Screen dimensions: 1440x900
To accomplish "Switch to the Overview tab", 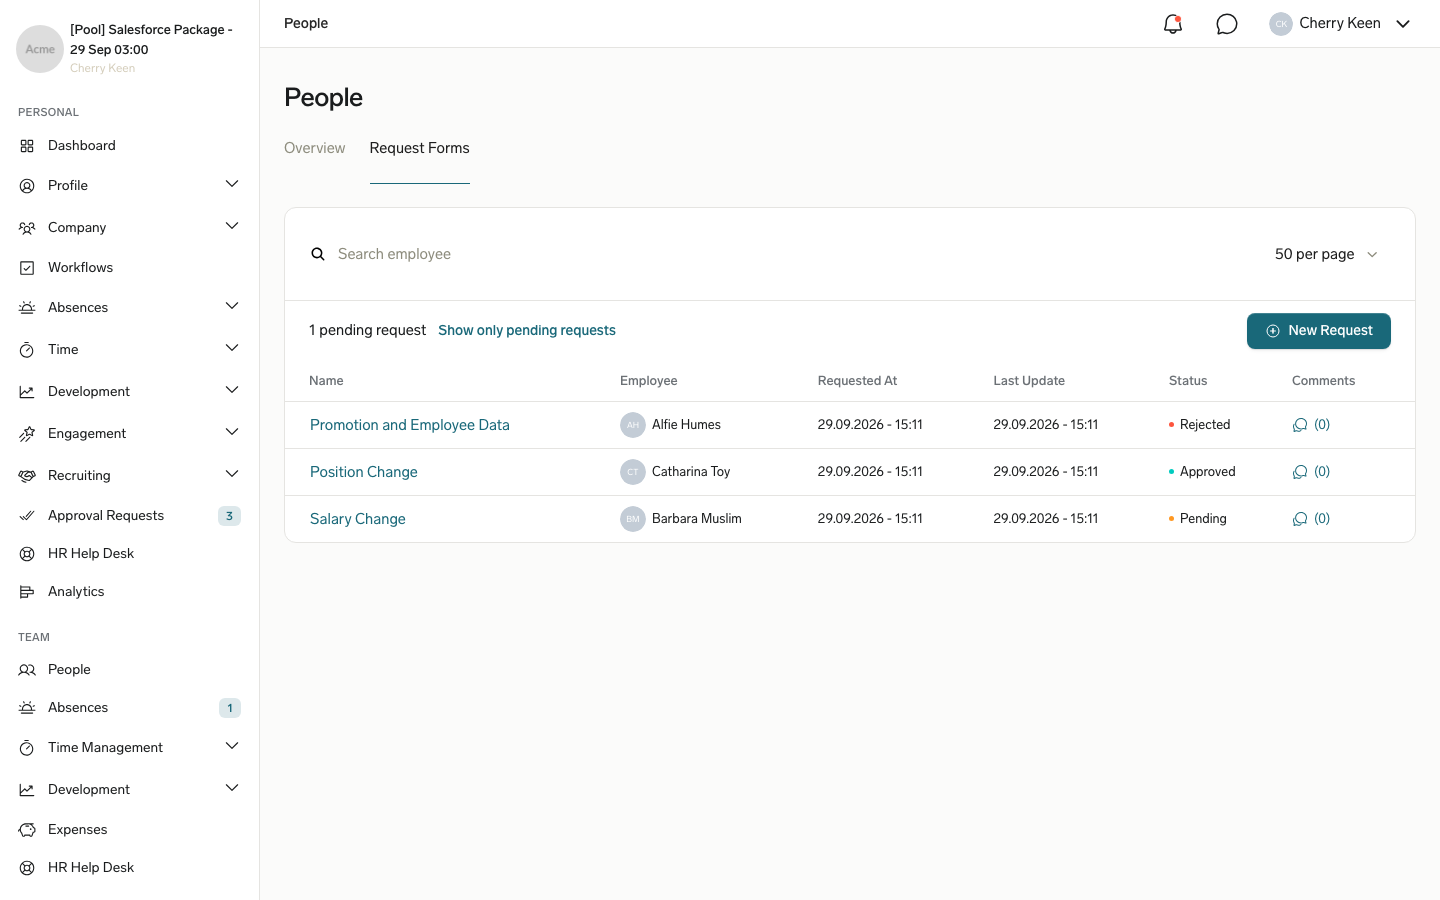I will pos(314,148).
